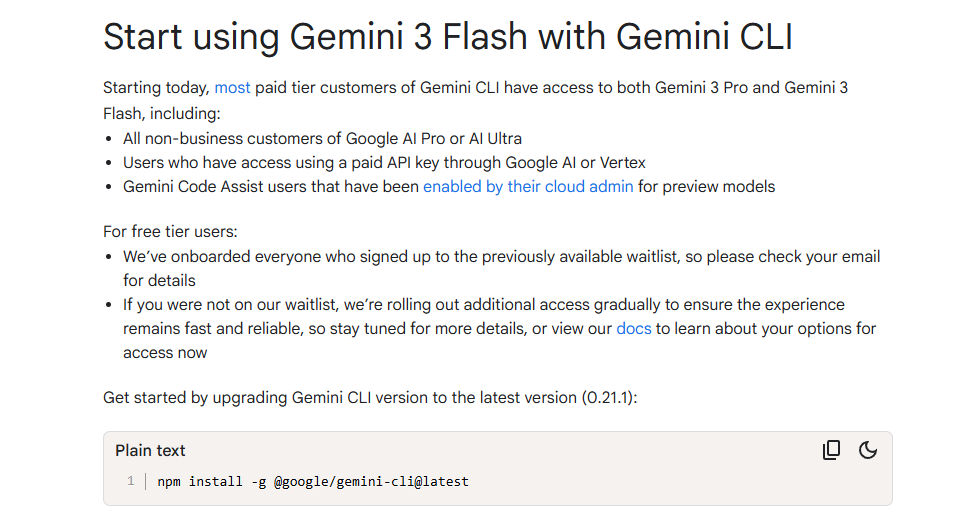
Task: Click the "npm" word in the code
Action: pyautogui.click(x=169, y=482)
